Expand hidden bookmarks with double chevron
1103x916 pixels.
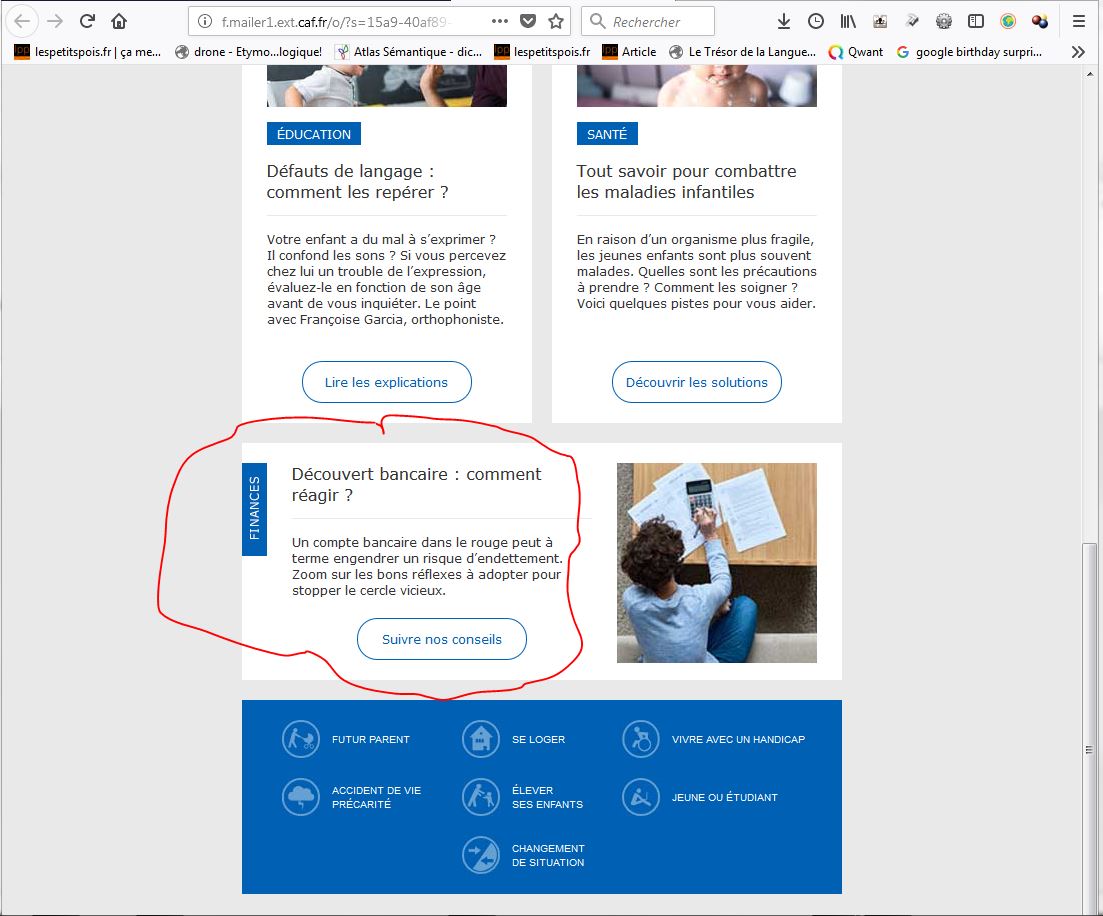point(1078,51)
